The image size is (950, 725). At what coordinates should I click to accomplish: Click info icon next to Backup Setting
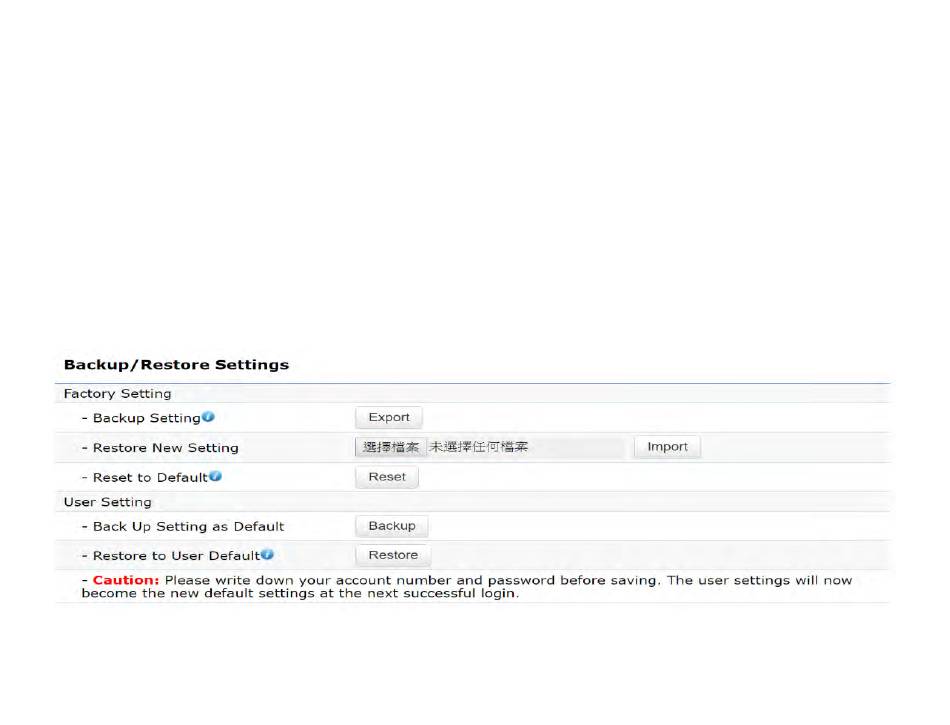pyautogui.click(x=208, y=417)
